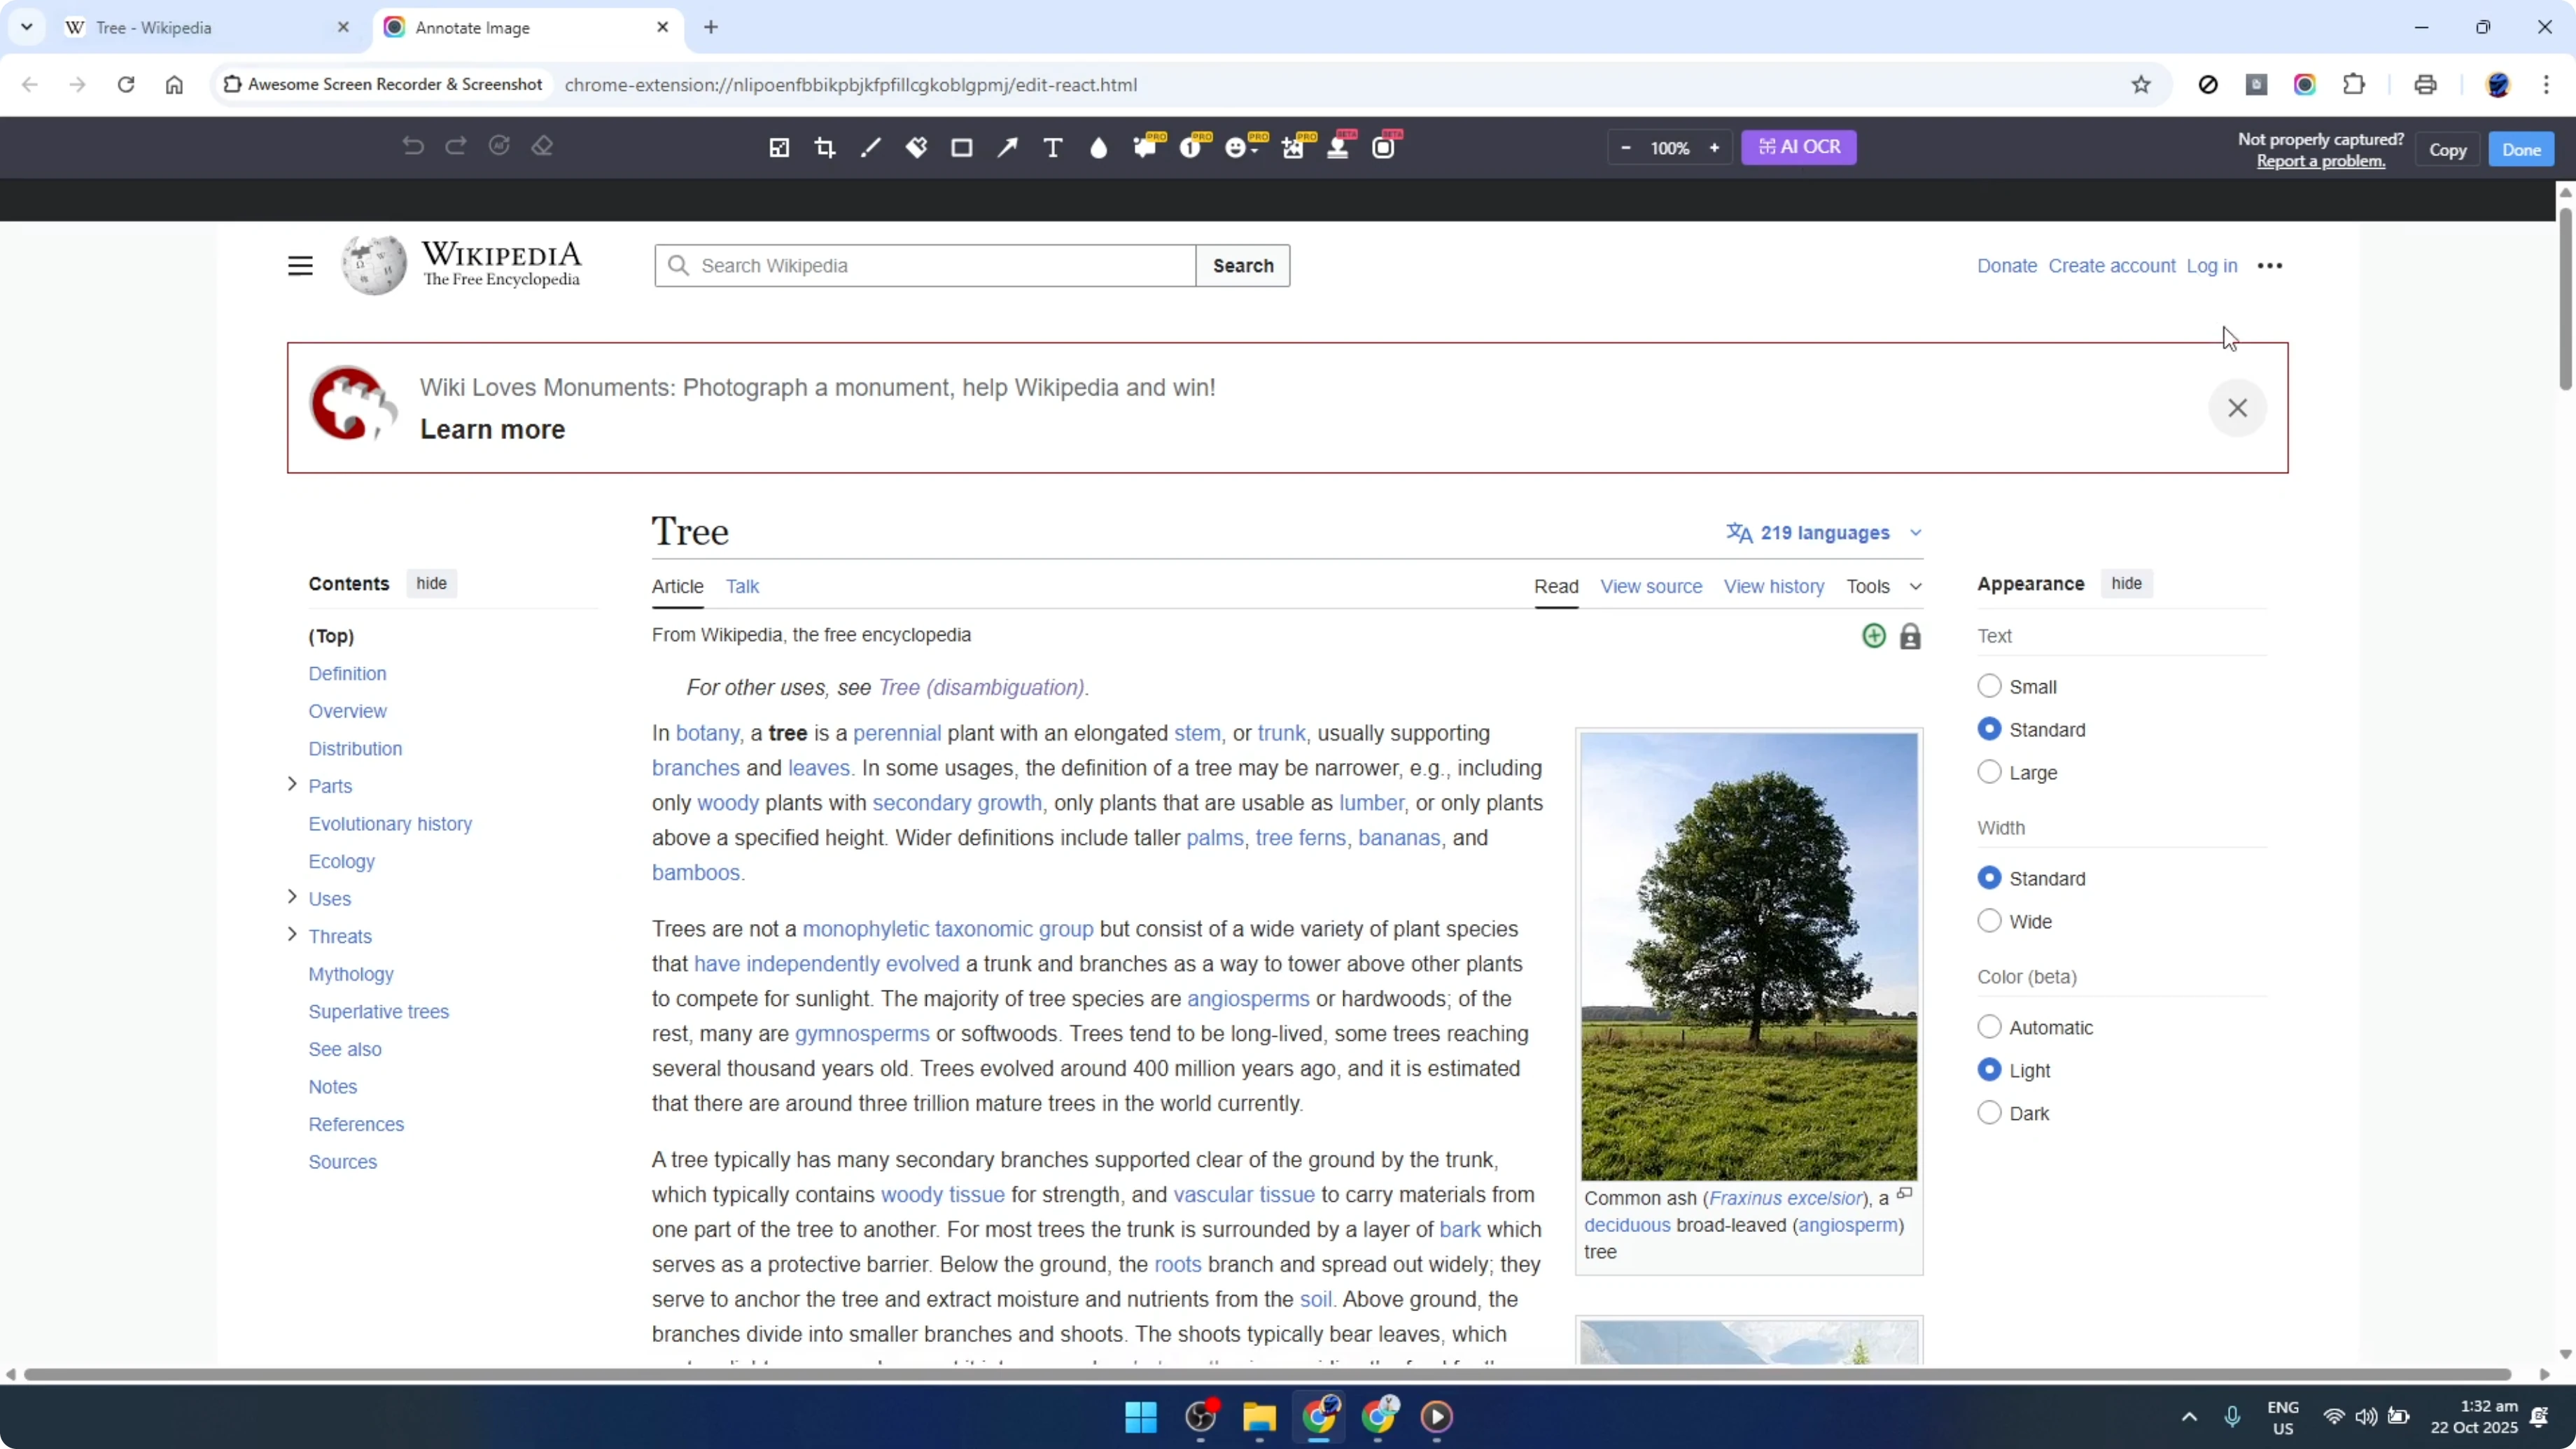Select the Crop tool
This screenshot has height=1449, width=2576.
(824, 147)
